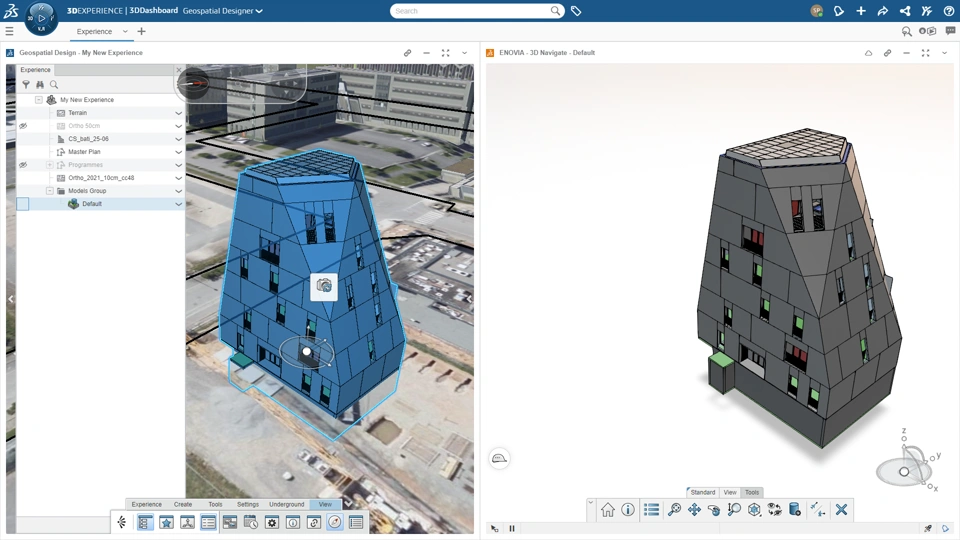Click the cloud icon in the ENOVIA widget header

(868, 53)
